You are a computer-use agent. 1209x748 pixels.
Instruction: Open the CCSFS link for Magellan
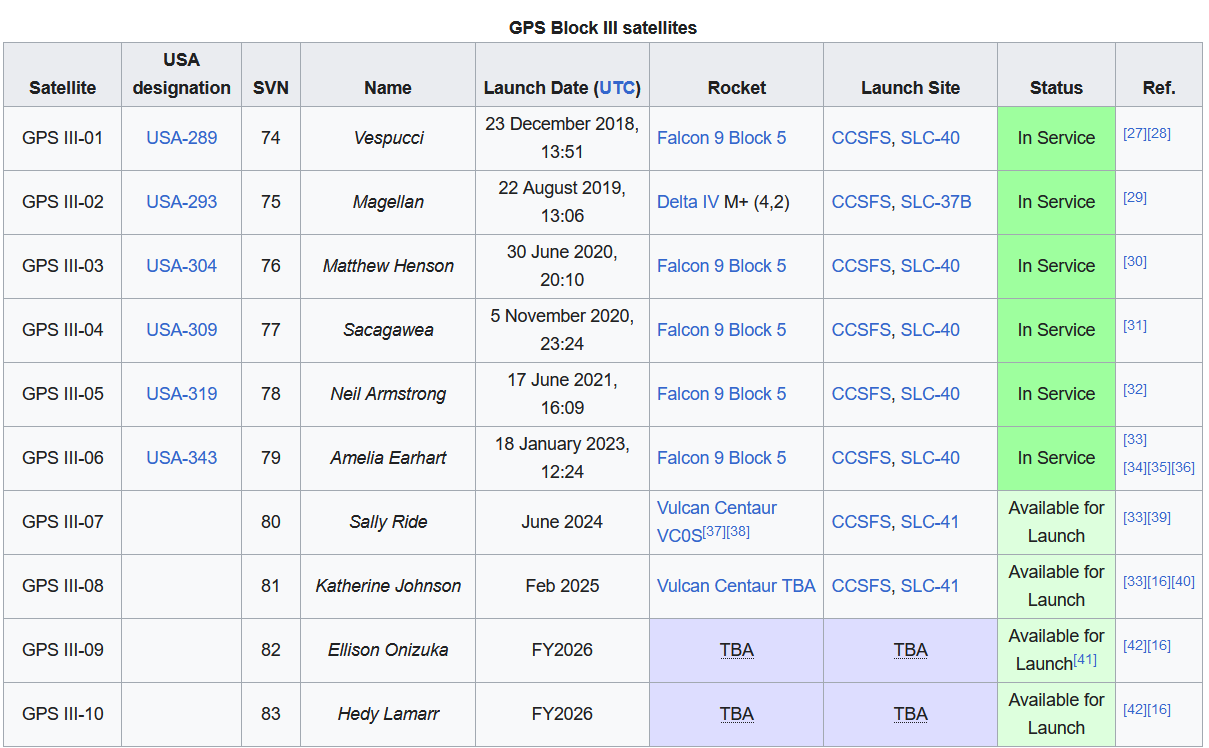(861, 202)
